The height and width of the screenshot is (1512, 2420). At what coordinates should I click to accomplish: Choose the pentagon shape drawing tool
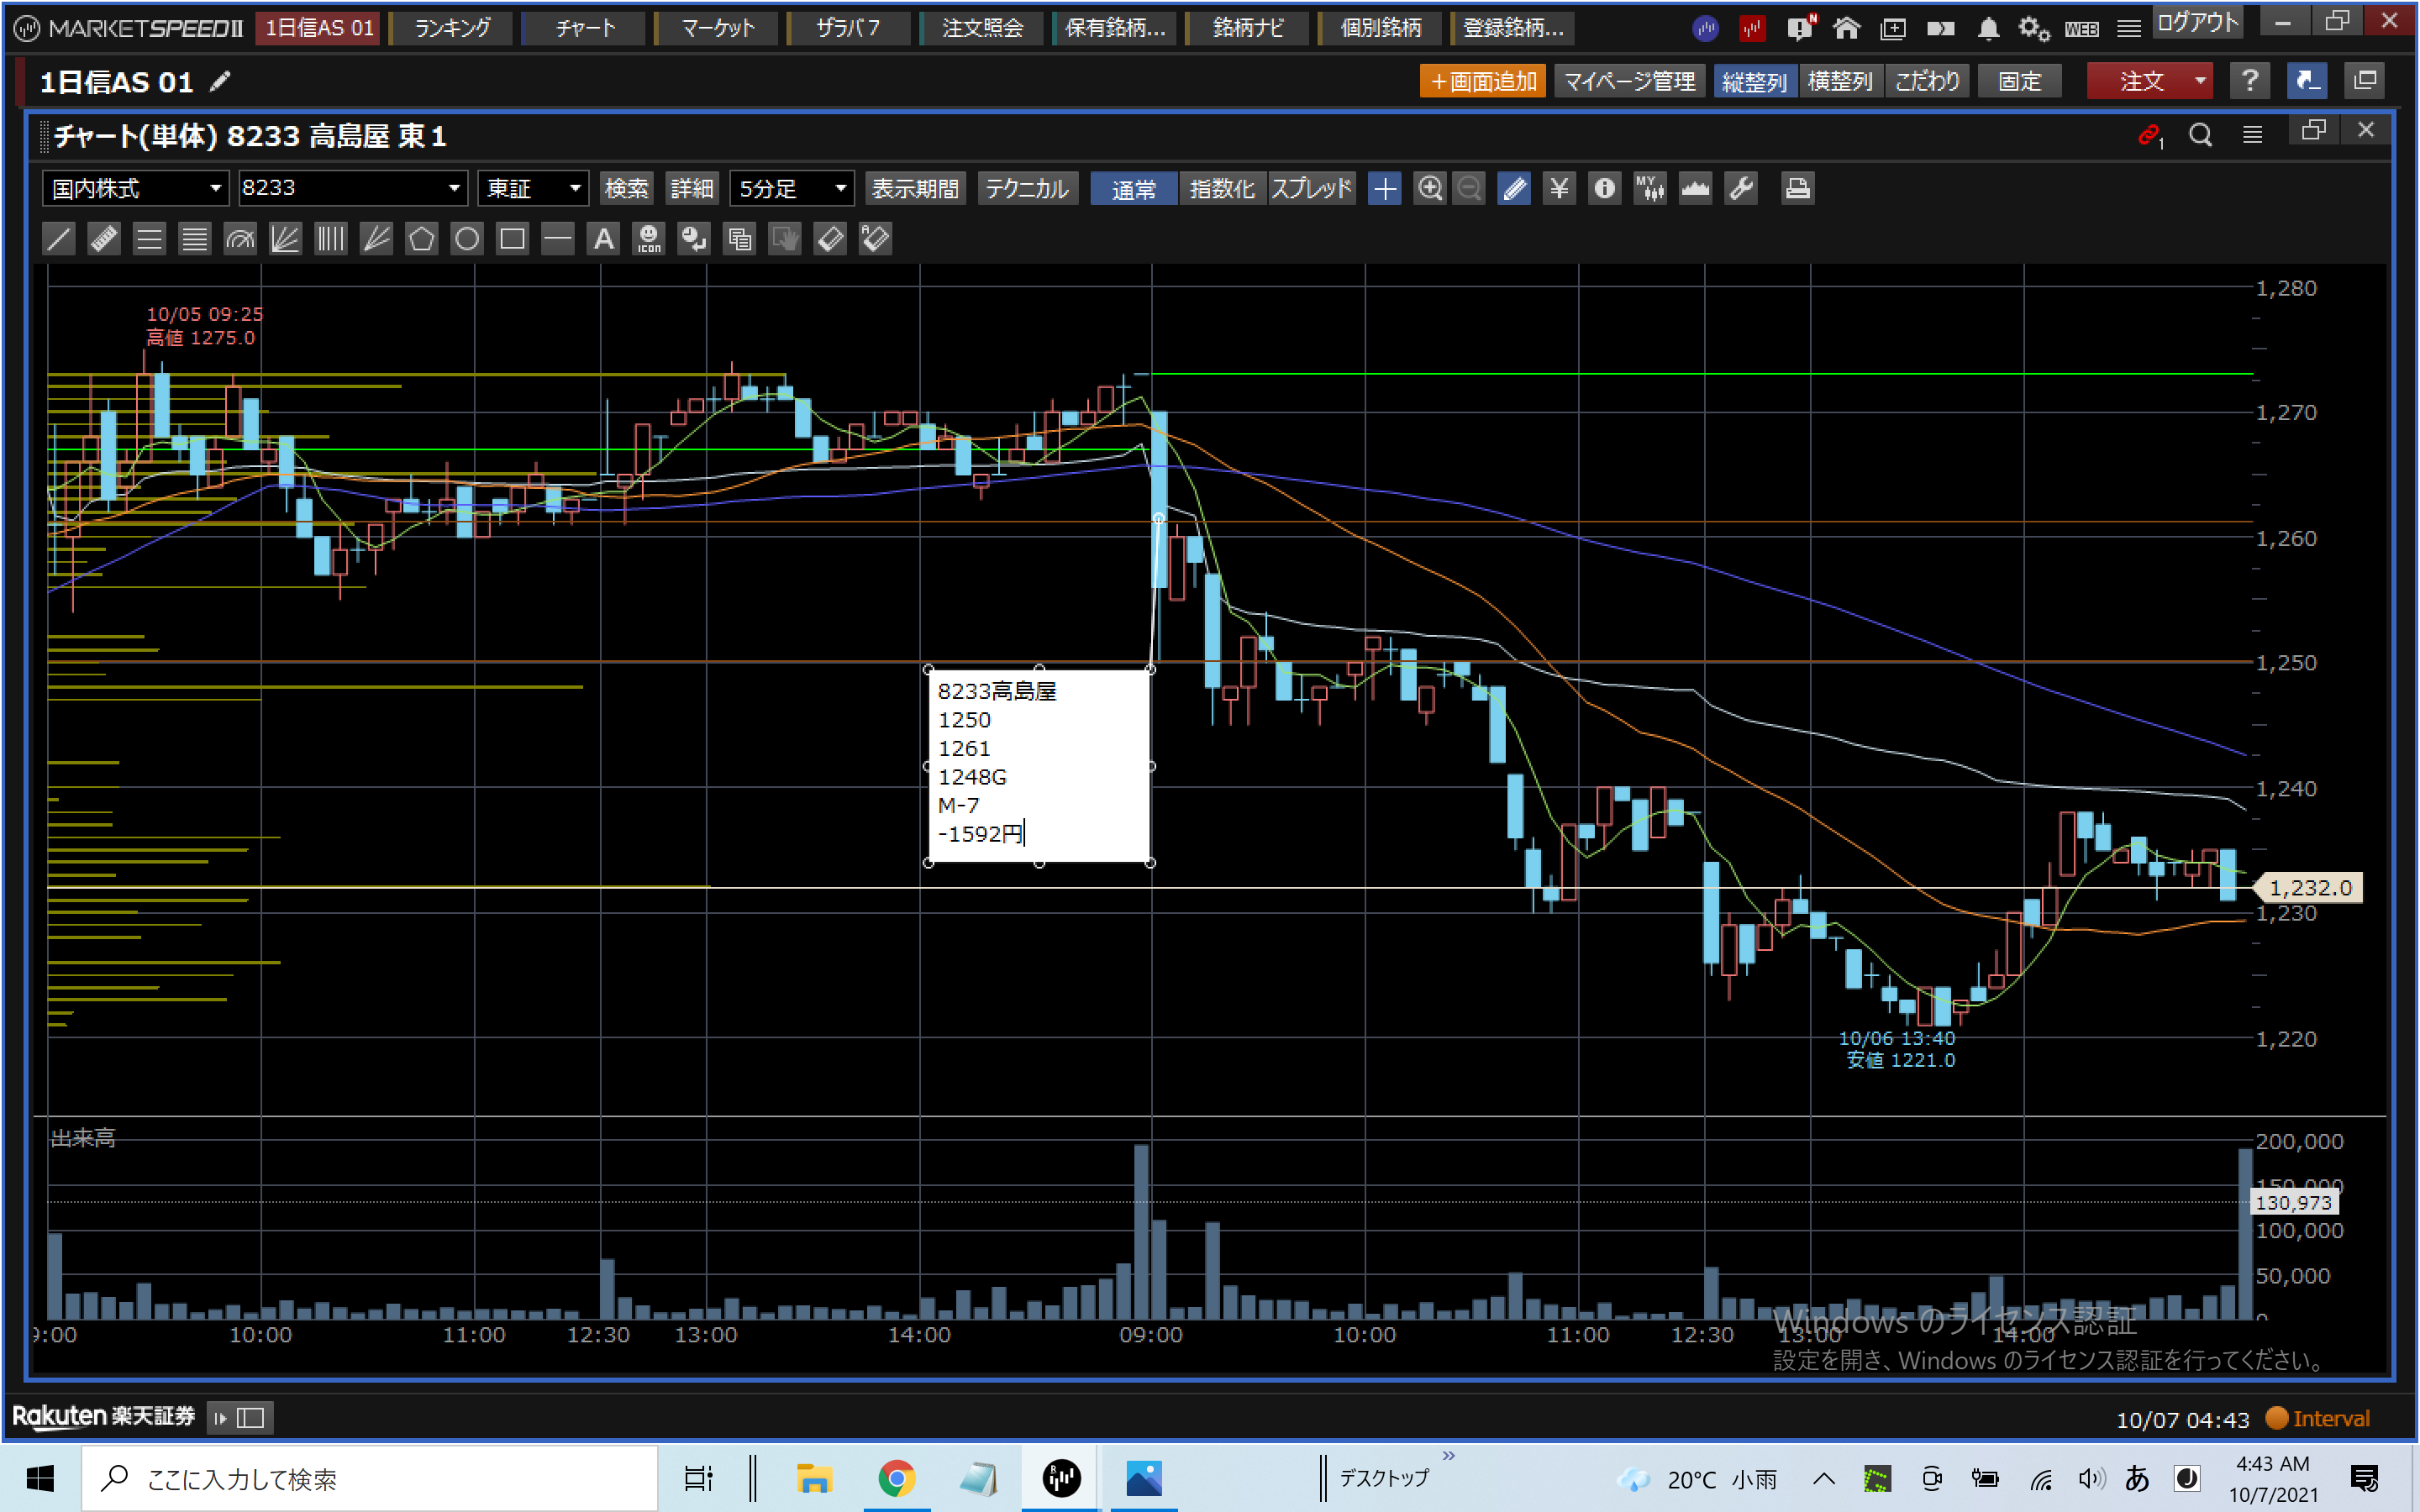[x=422, y=239]
